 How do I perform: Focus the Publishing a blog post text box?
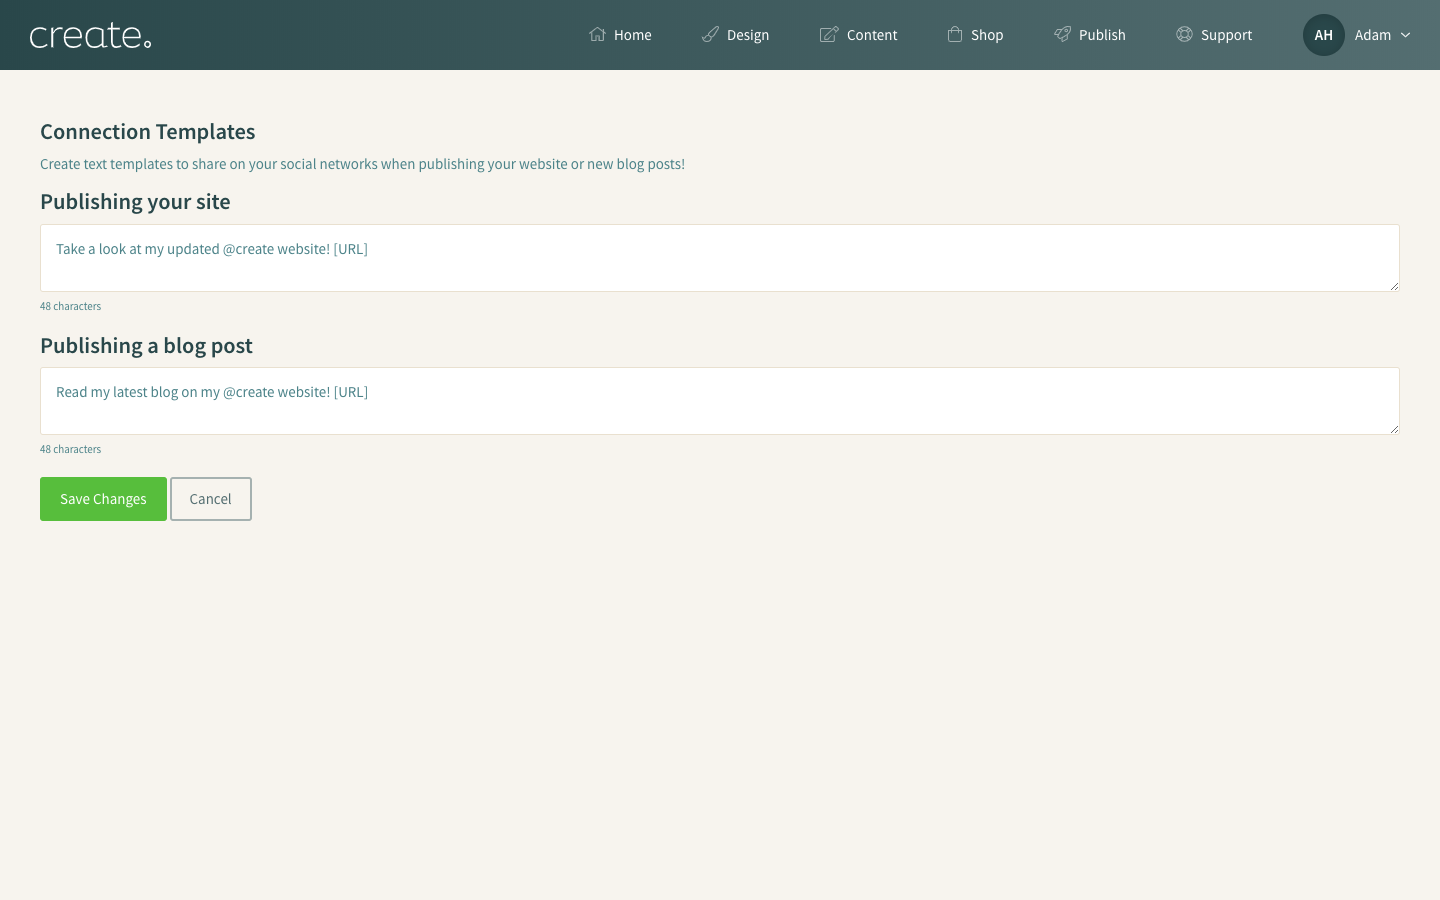tap(719, 401)
